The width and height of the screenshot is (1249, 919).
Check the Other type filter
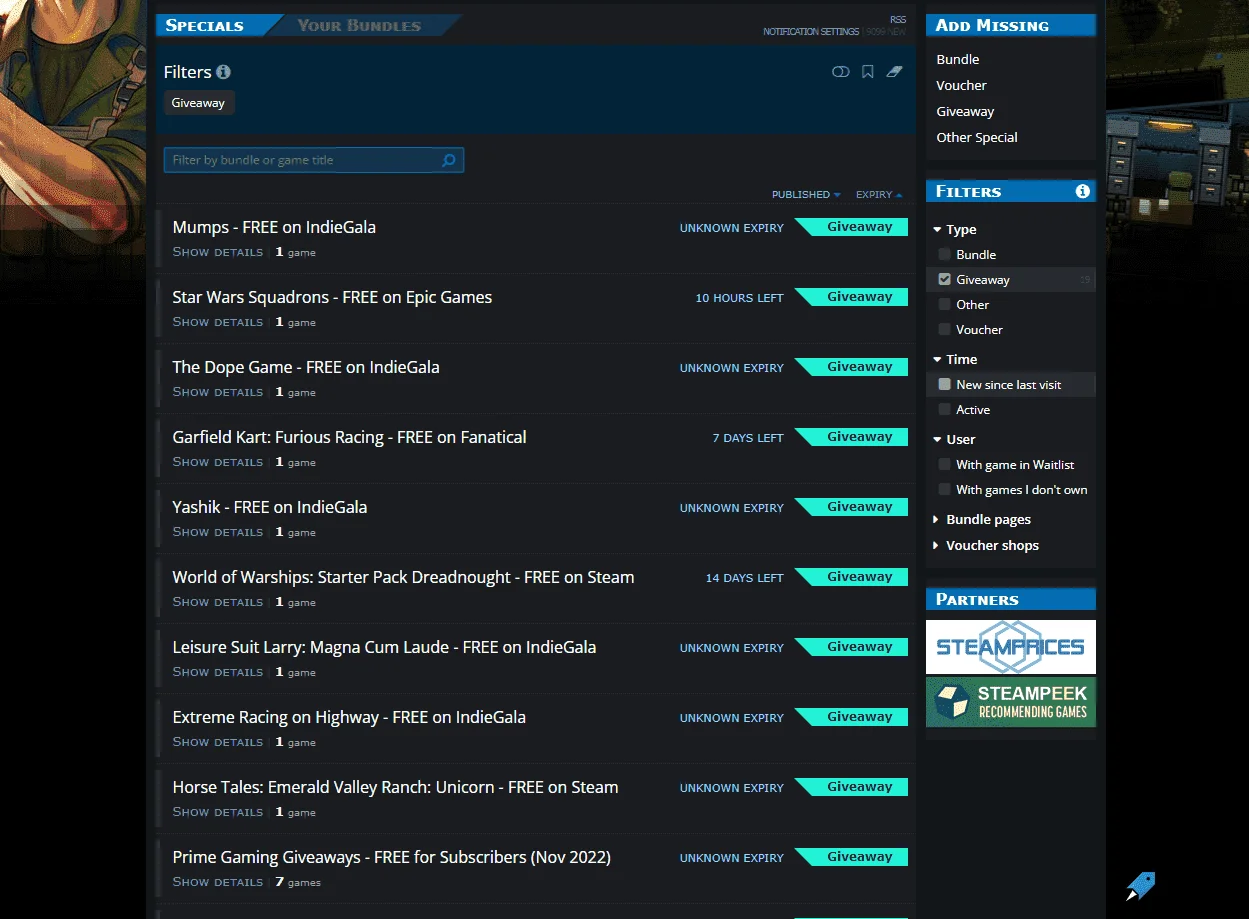(x=944, y=305)
